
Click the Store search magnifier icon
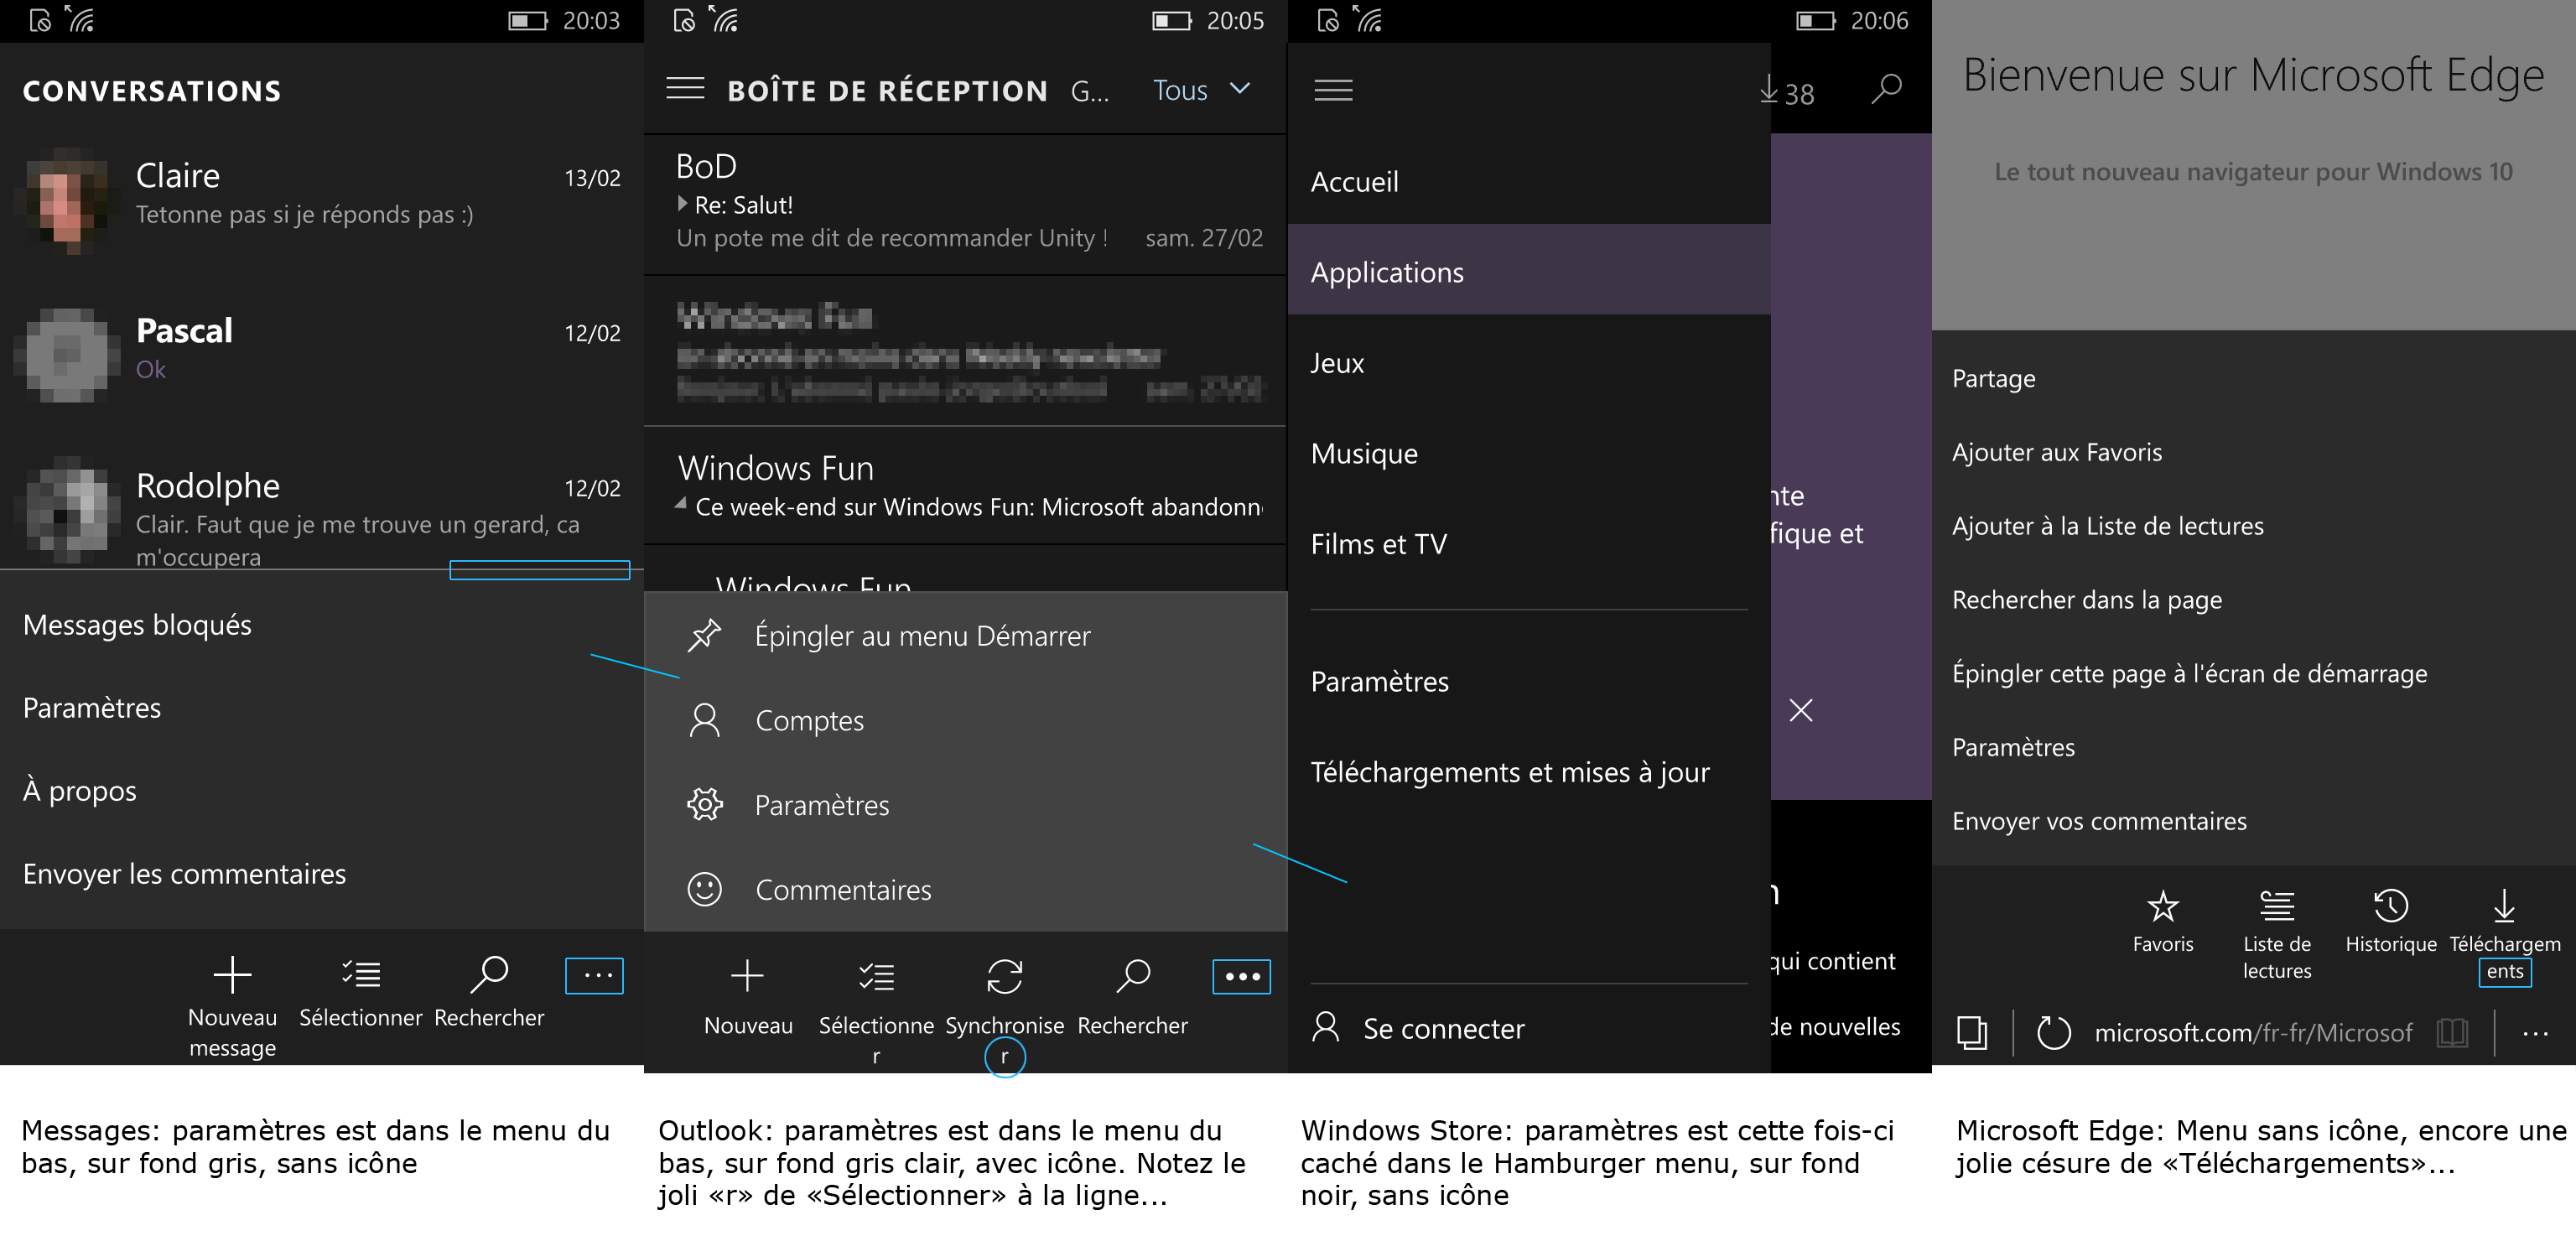click(1885, 90)
